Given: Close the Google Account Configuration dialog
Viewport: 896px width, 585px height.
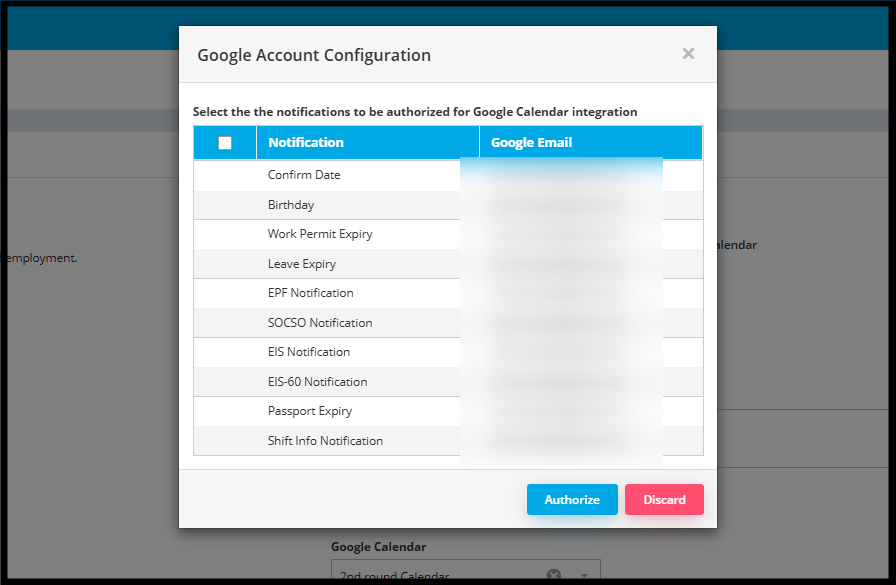Looking at the screenshot, I should pyautogui.click(x=688, y=54).
